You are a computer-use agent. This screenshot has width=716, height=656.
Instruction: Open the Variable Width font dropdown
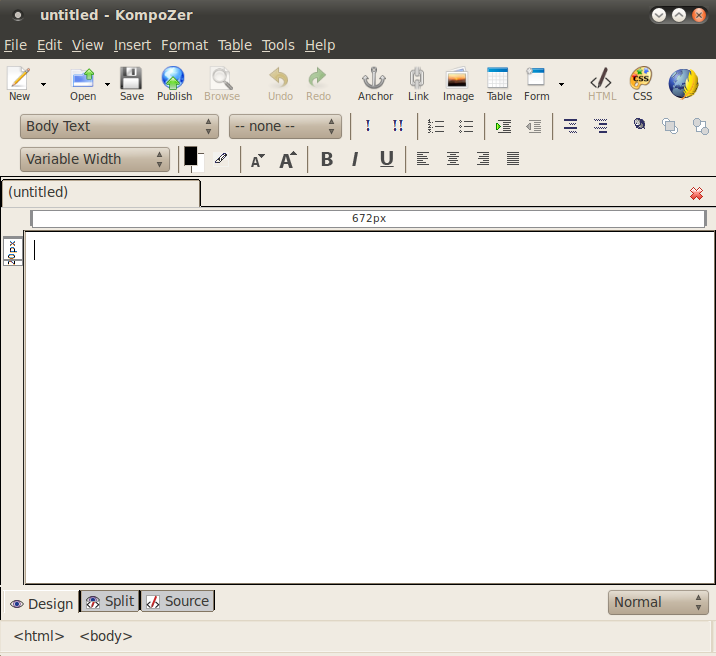pos(95,159)
